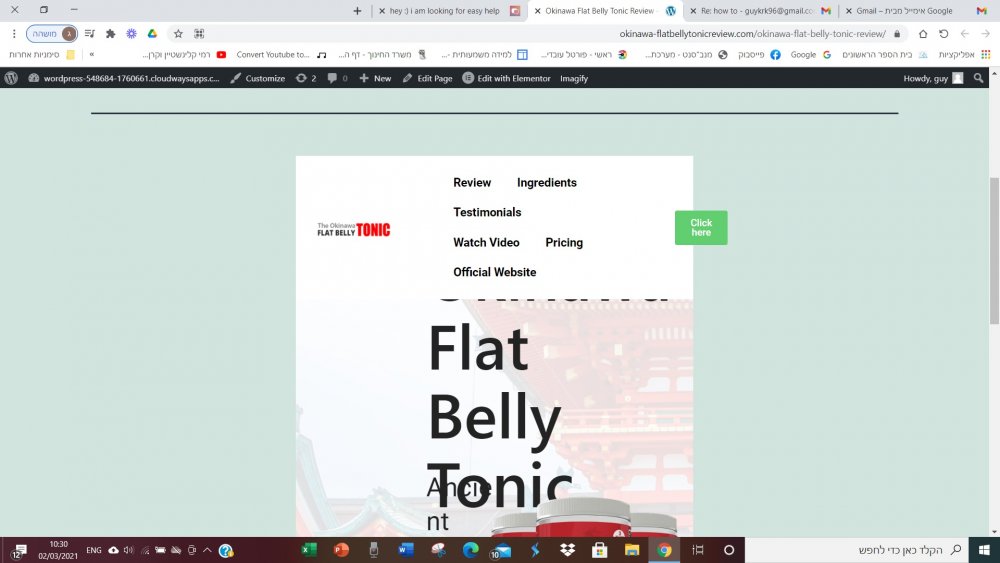The image size is (1000, 563).
Task: Open File Explorer from the taskbar
Action: click(x=632, y=550)
